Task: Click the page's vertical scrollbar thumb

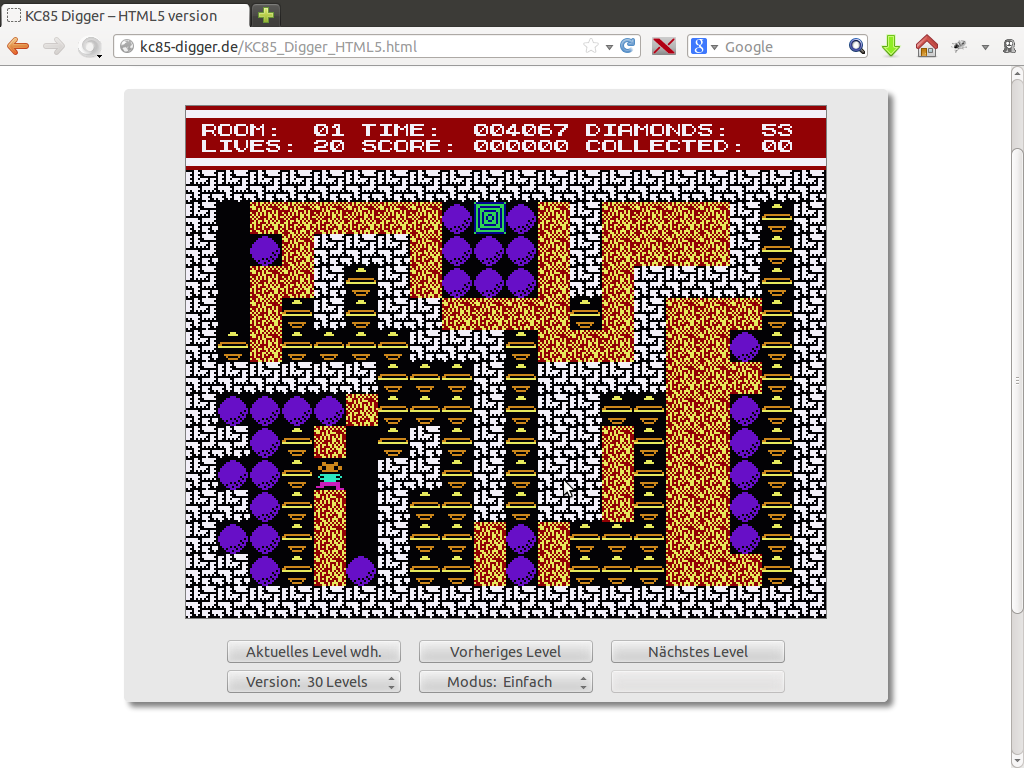Action: 1017,380
